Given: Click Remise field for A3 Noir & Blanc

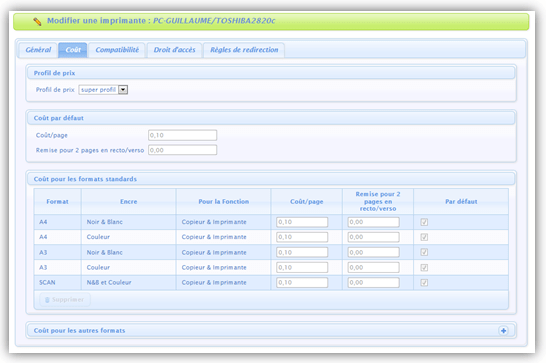Looking at the screenshot, I should pos(373,252).
